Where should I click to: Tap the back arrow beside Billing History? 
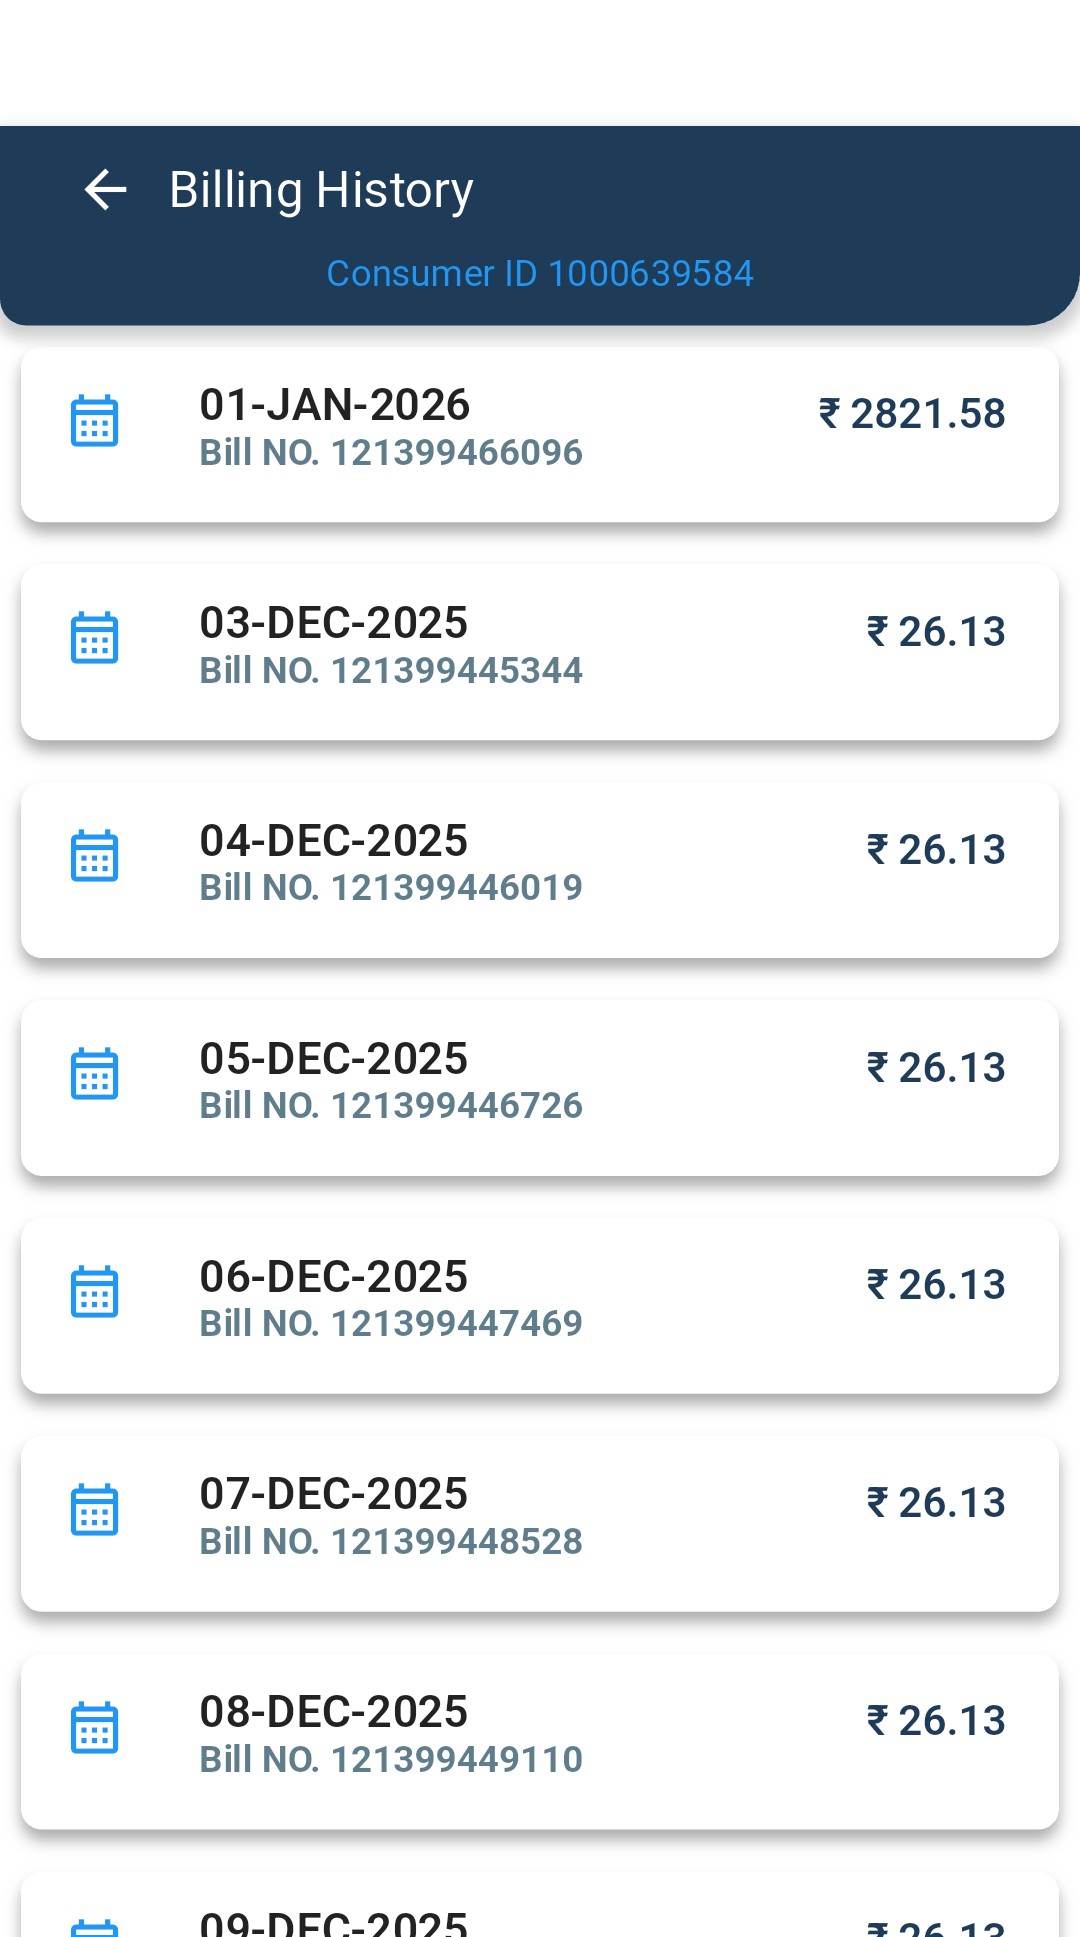pos(105,190)
